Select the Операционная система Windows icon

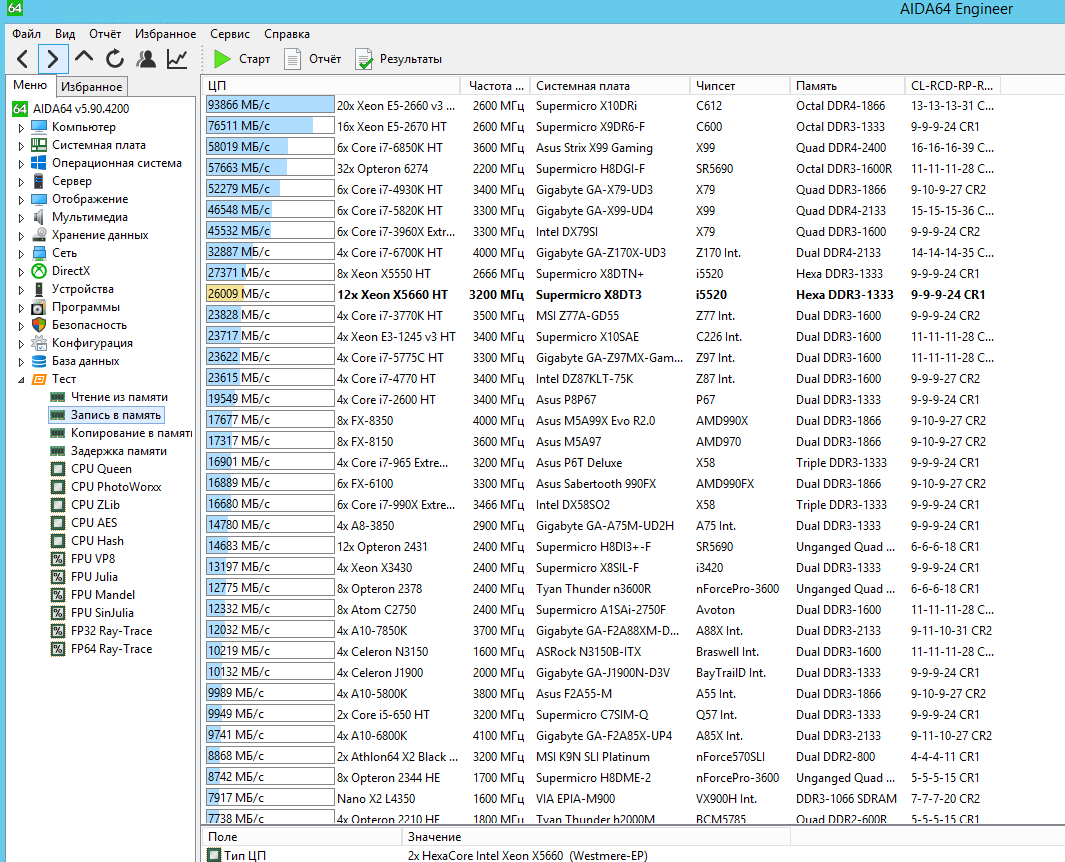(39, 163)
